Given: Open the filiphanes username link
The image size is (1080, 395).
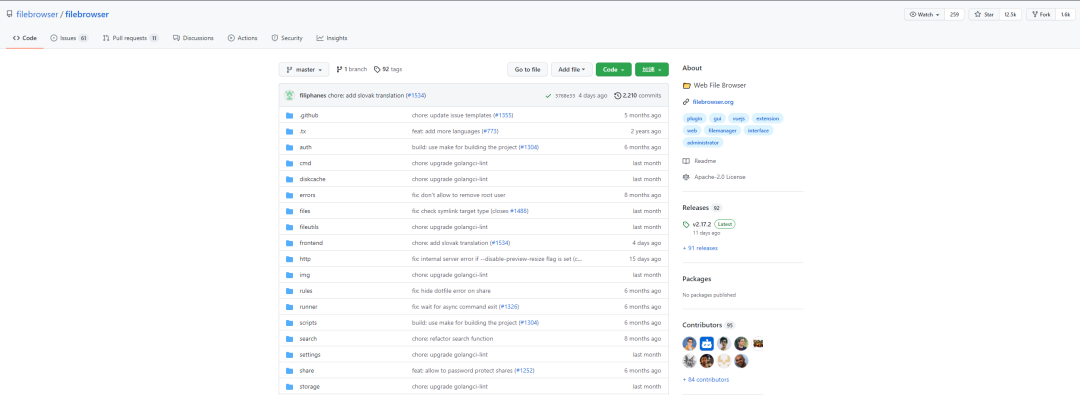Looking at the screenshot, I should pyautogui.click(x=312, y=96).
